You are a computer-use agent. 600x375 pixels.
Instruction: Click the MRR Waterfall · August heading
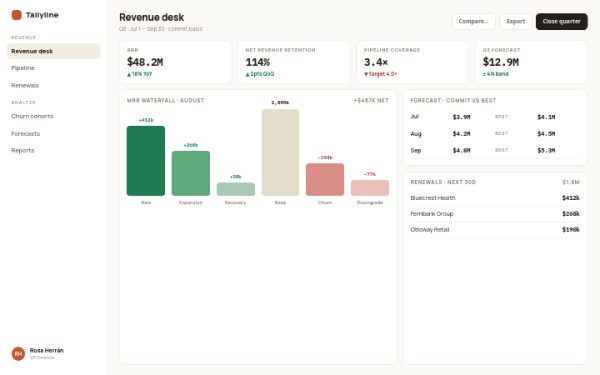(165, 101)
